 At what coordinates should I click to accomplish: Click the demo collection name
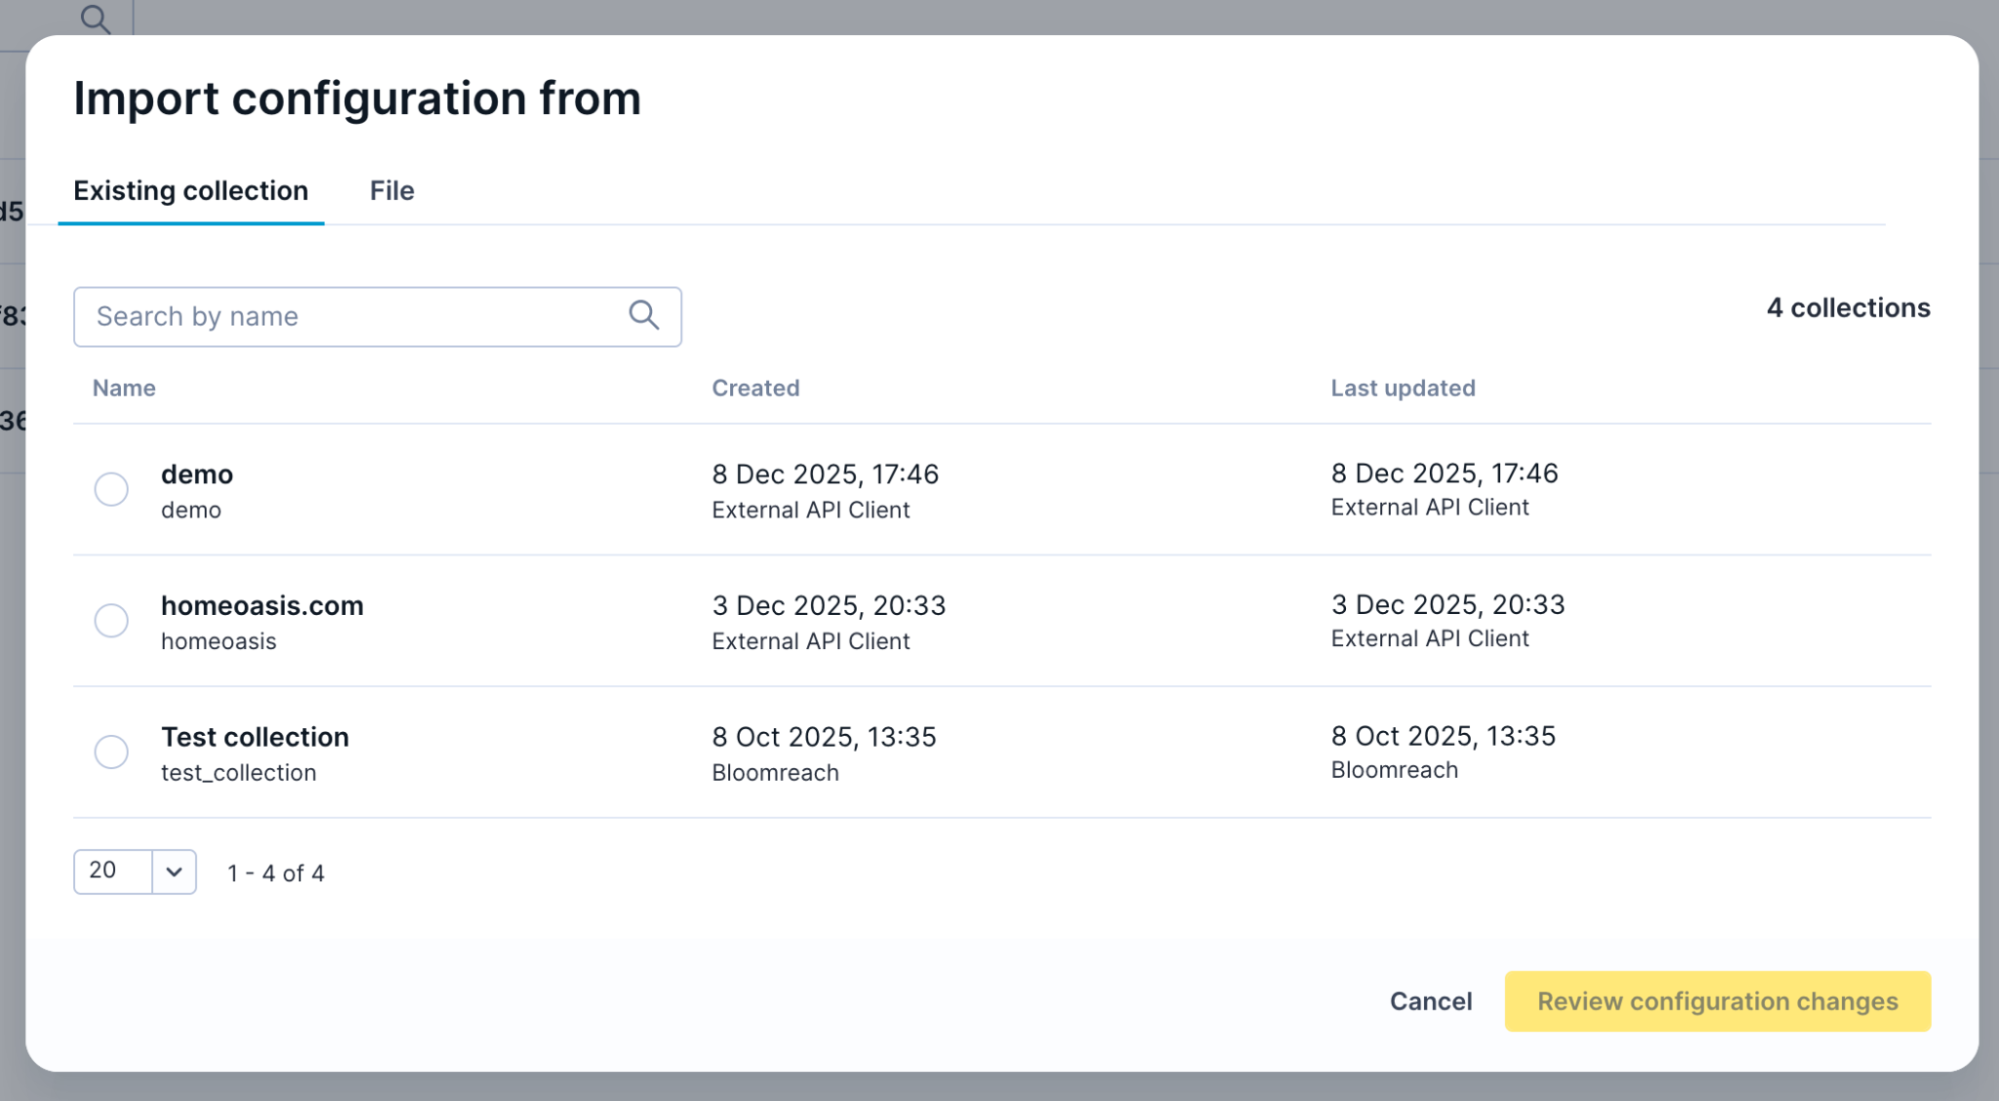(x=197, y=474)
